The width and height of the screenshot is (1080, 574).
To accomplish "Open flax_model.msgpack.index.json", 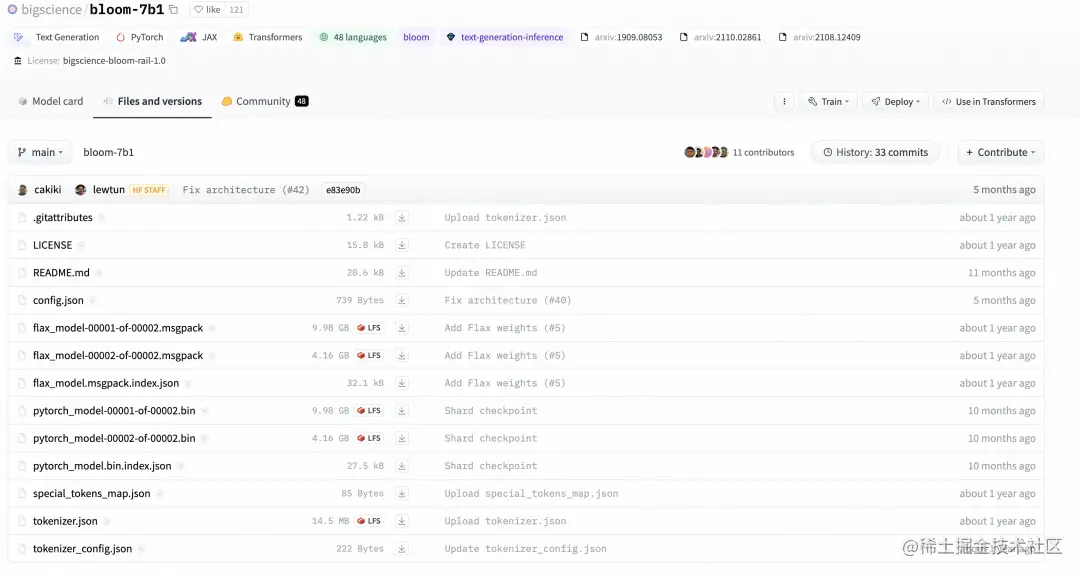I will (x=106, y=383).
